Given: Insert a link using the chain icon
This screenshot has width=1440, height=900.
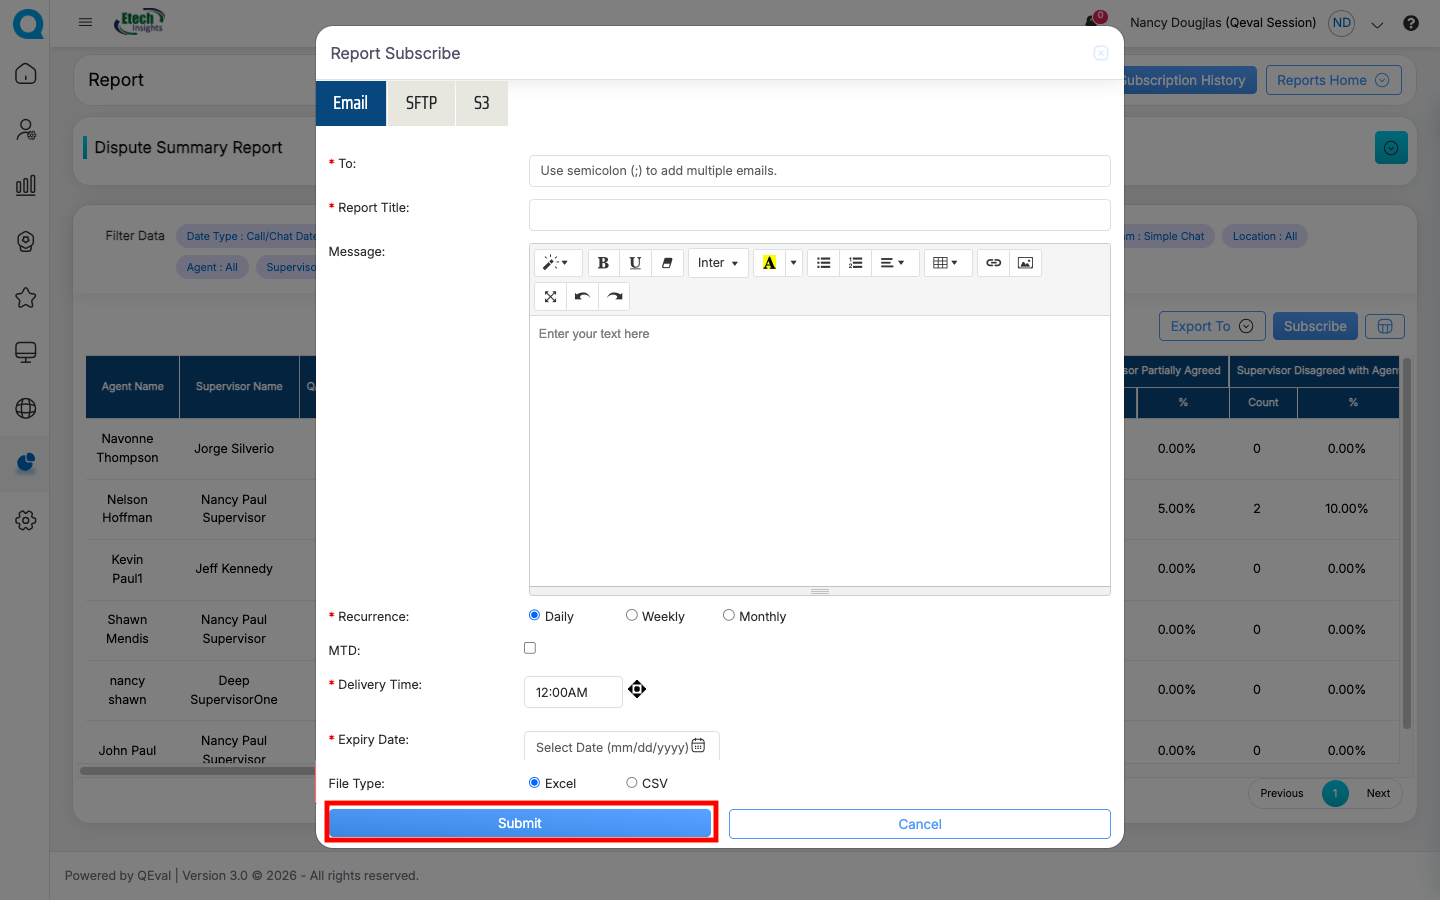Looking at the screenshot, I should (993, 263).
